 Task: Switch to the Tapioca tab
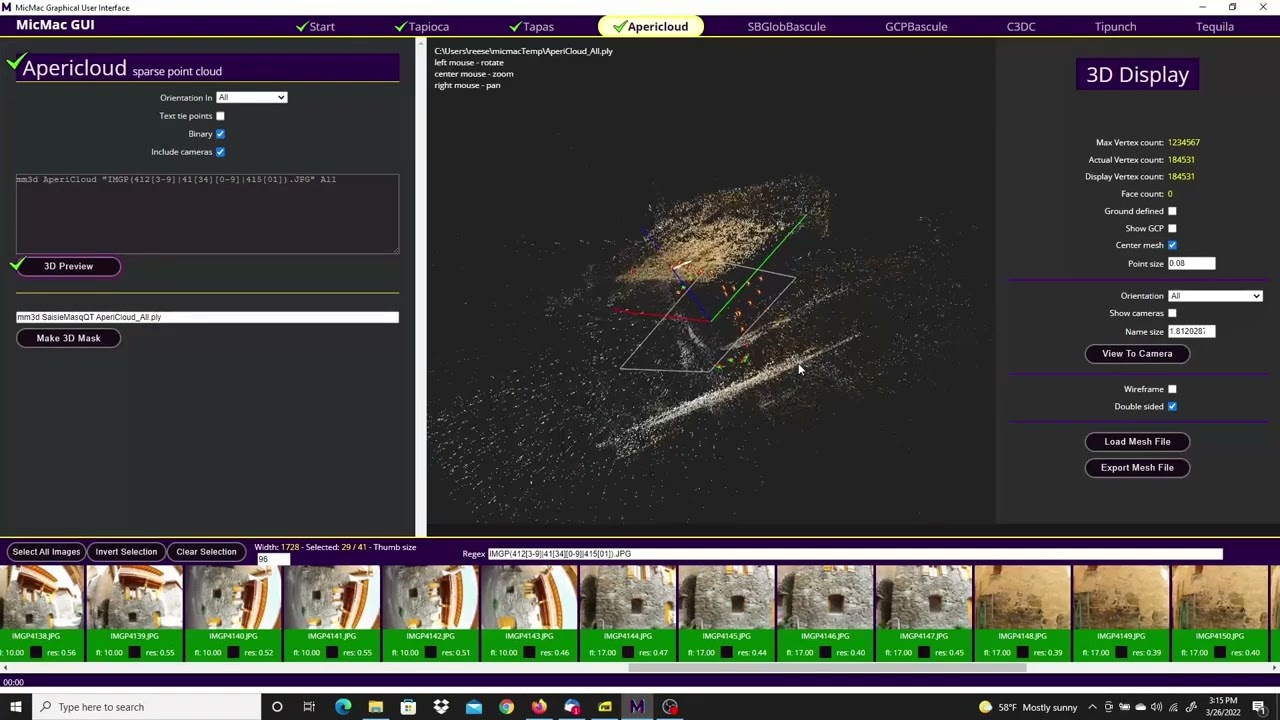click(x=422, y=27)
